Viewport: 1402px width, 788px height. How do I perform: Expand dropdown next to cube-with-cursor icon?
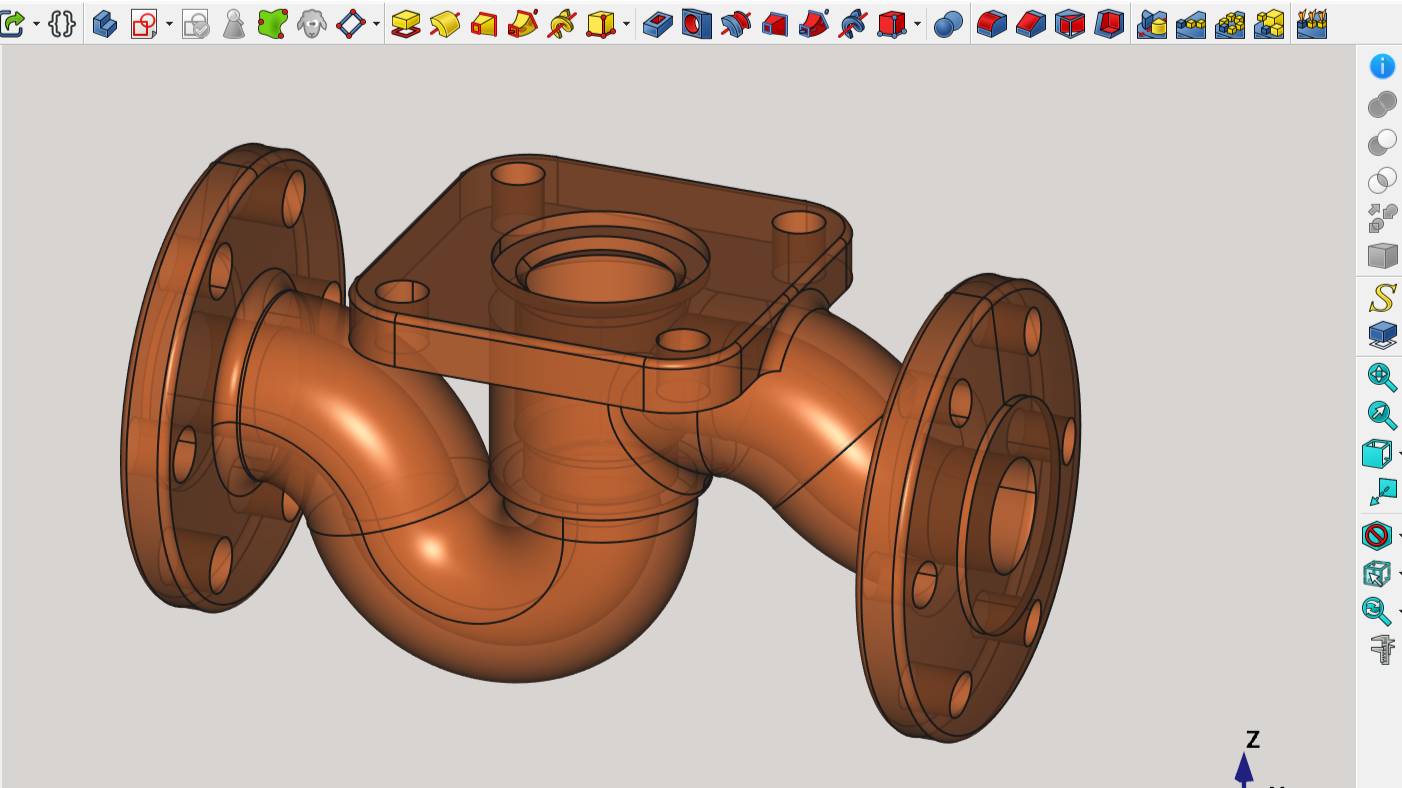click(x=1399, y=574)
